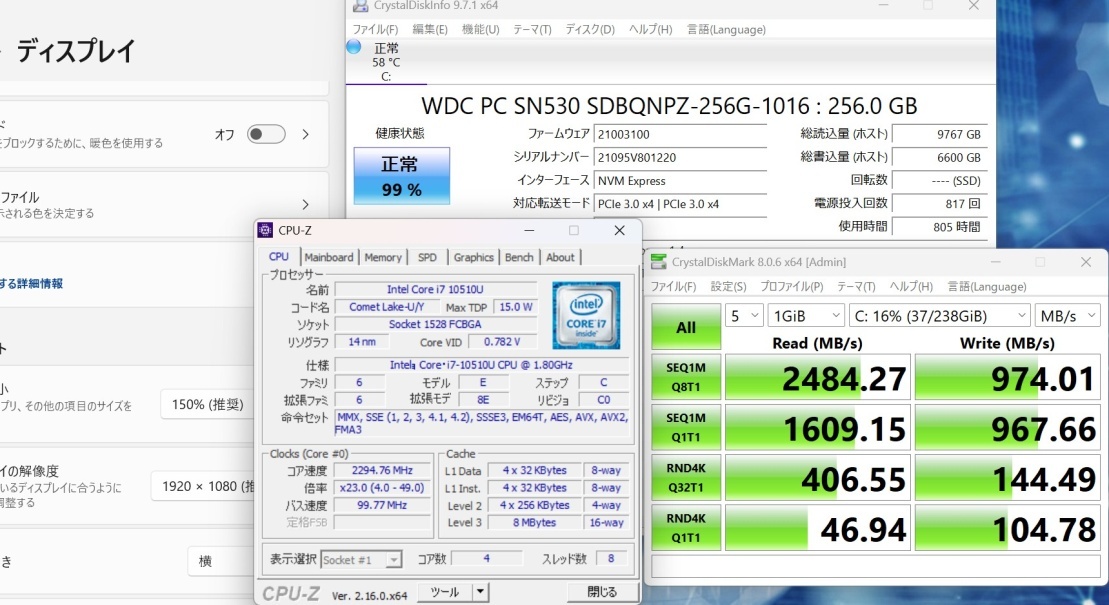
Task: Click the transfer mode field PCIe 3.0 x4
Action: coord(680,204)
